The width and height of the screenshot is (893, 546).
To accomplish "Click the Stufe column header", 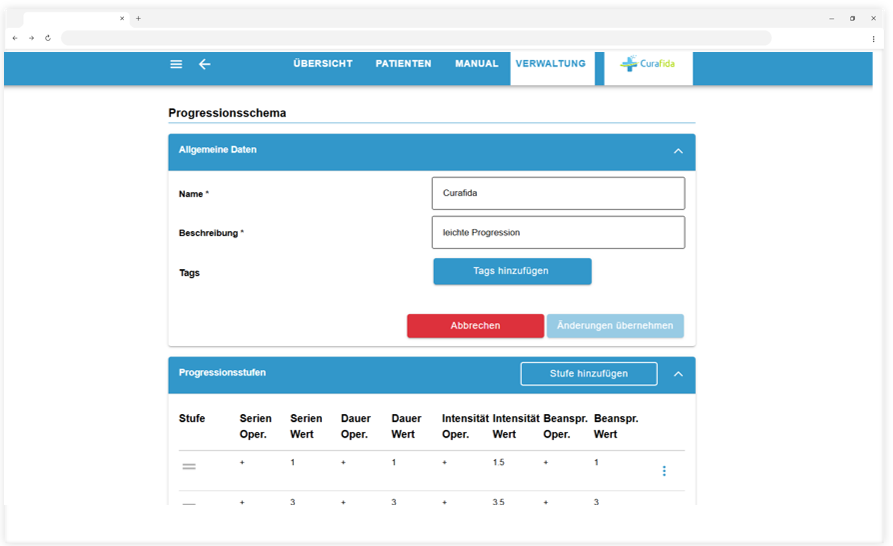I will [192, 418].
